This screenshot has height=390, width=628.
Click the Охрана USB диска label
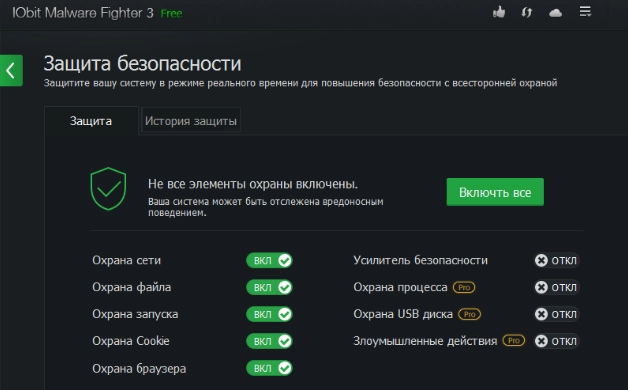point(403,314)
